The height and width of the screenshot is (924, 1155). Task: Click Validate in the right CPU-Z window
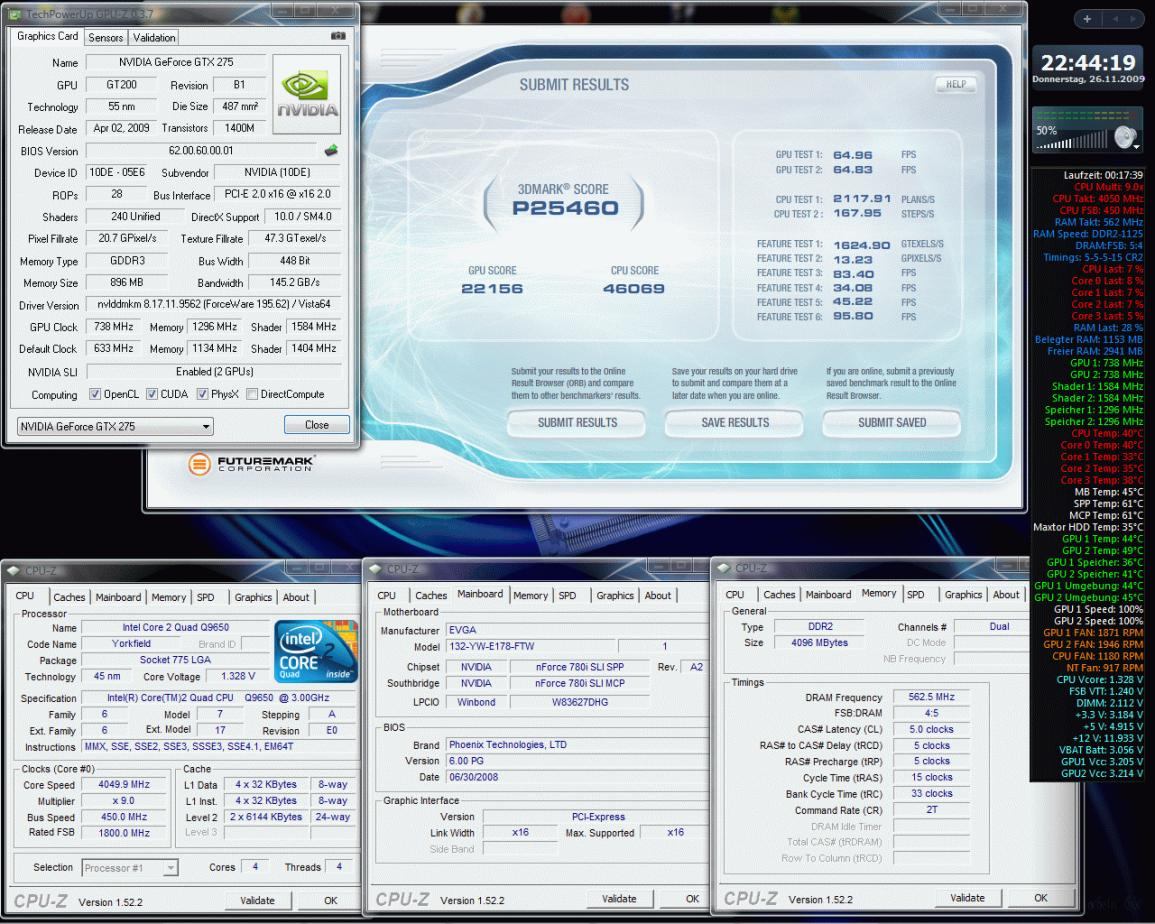[967, 897]
